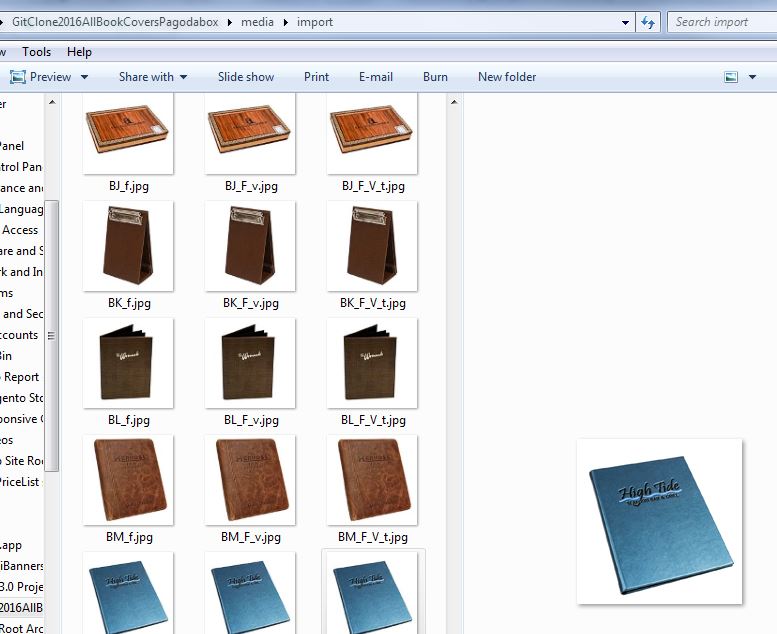Select BL_F_V_t.jpg thumbnail
The height and width of the screenshot is (634, 777).
click(372, 363)
